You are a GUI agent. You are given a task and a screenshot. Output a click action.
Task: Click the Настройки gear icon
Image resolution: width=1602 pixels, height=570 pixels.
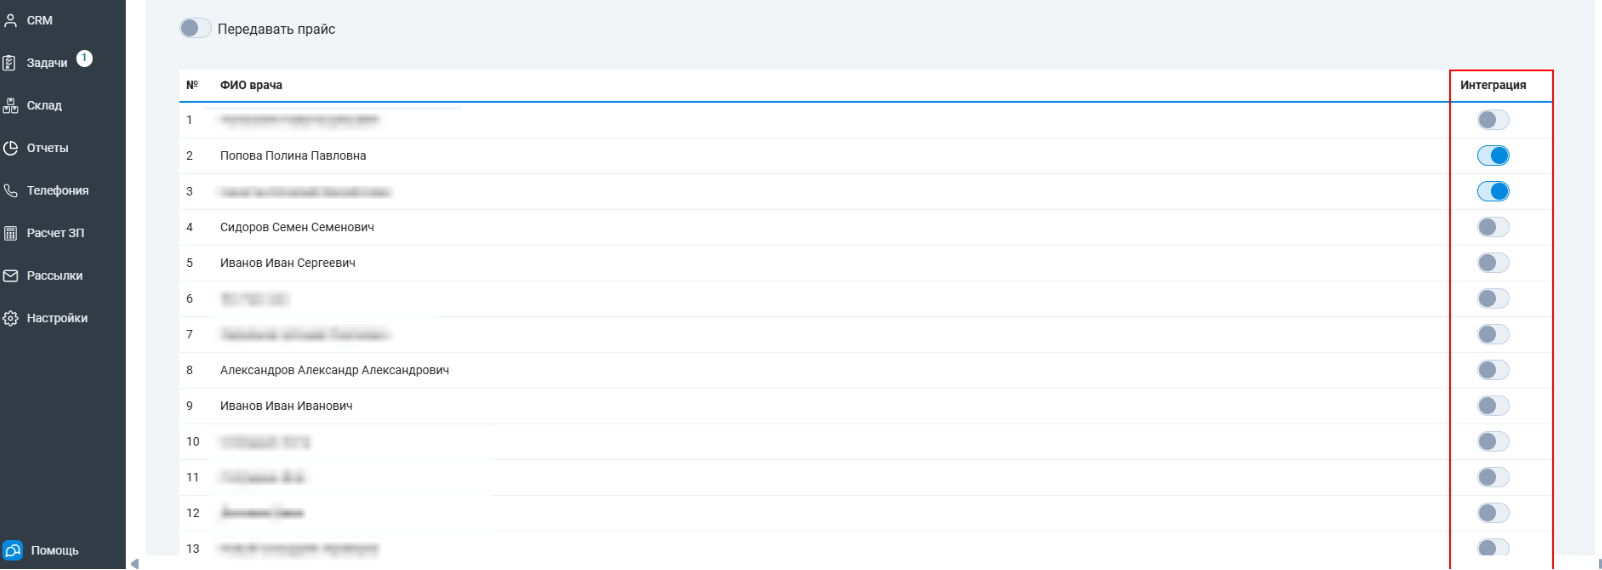point(10,318)
